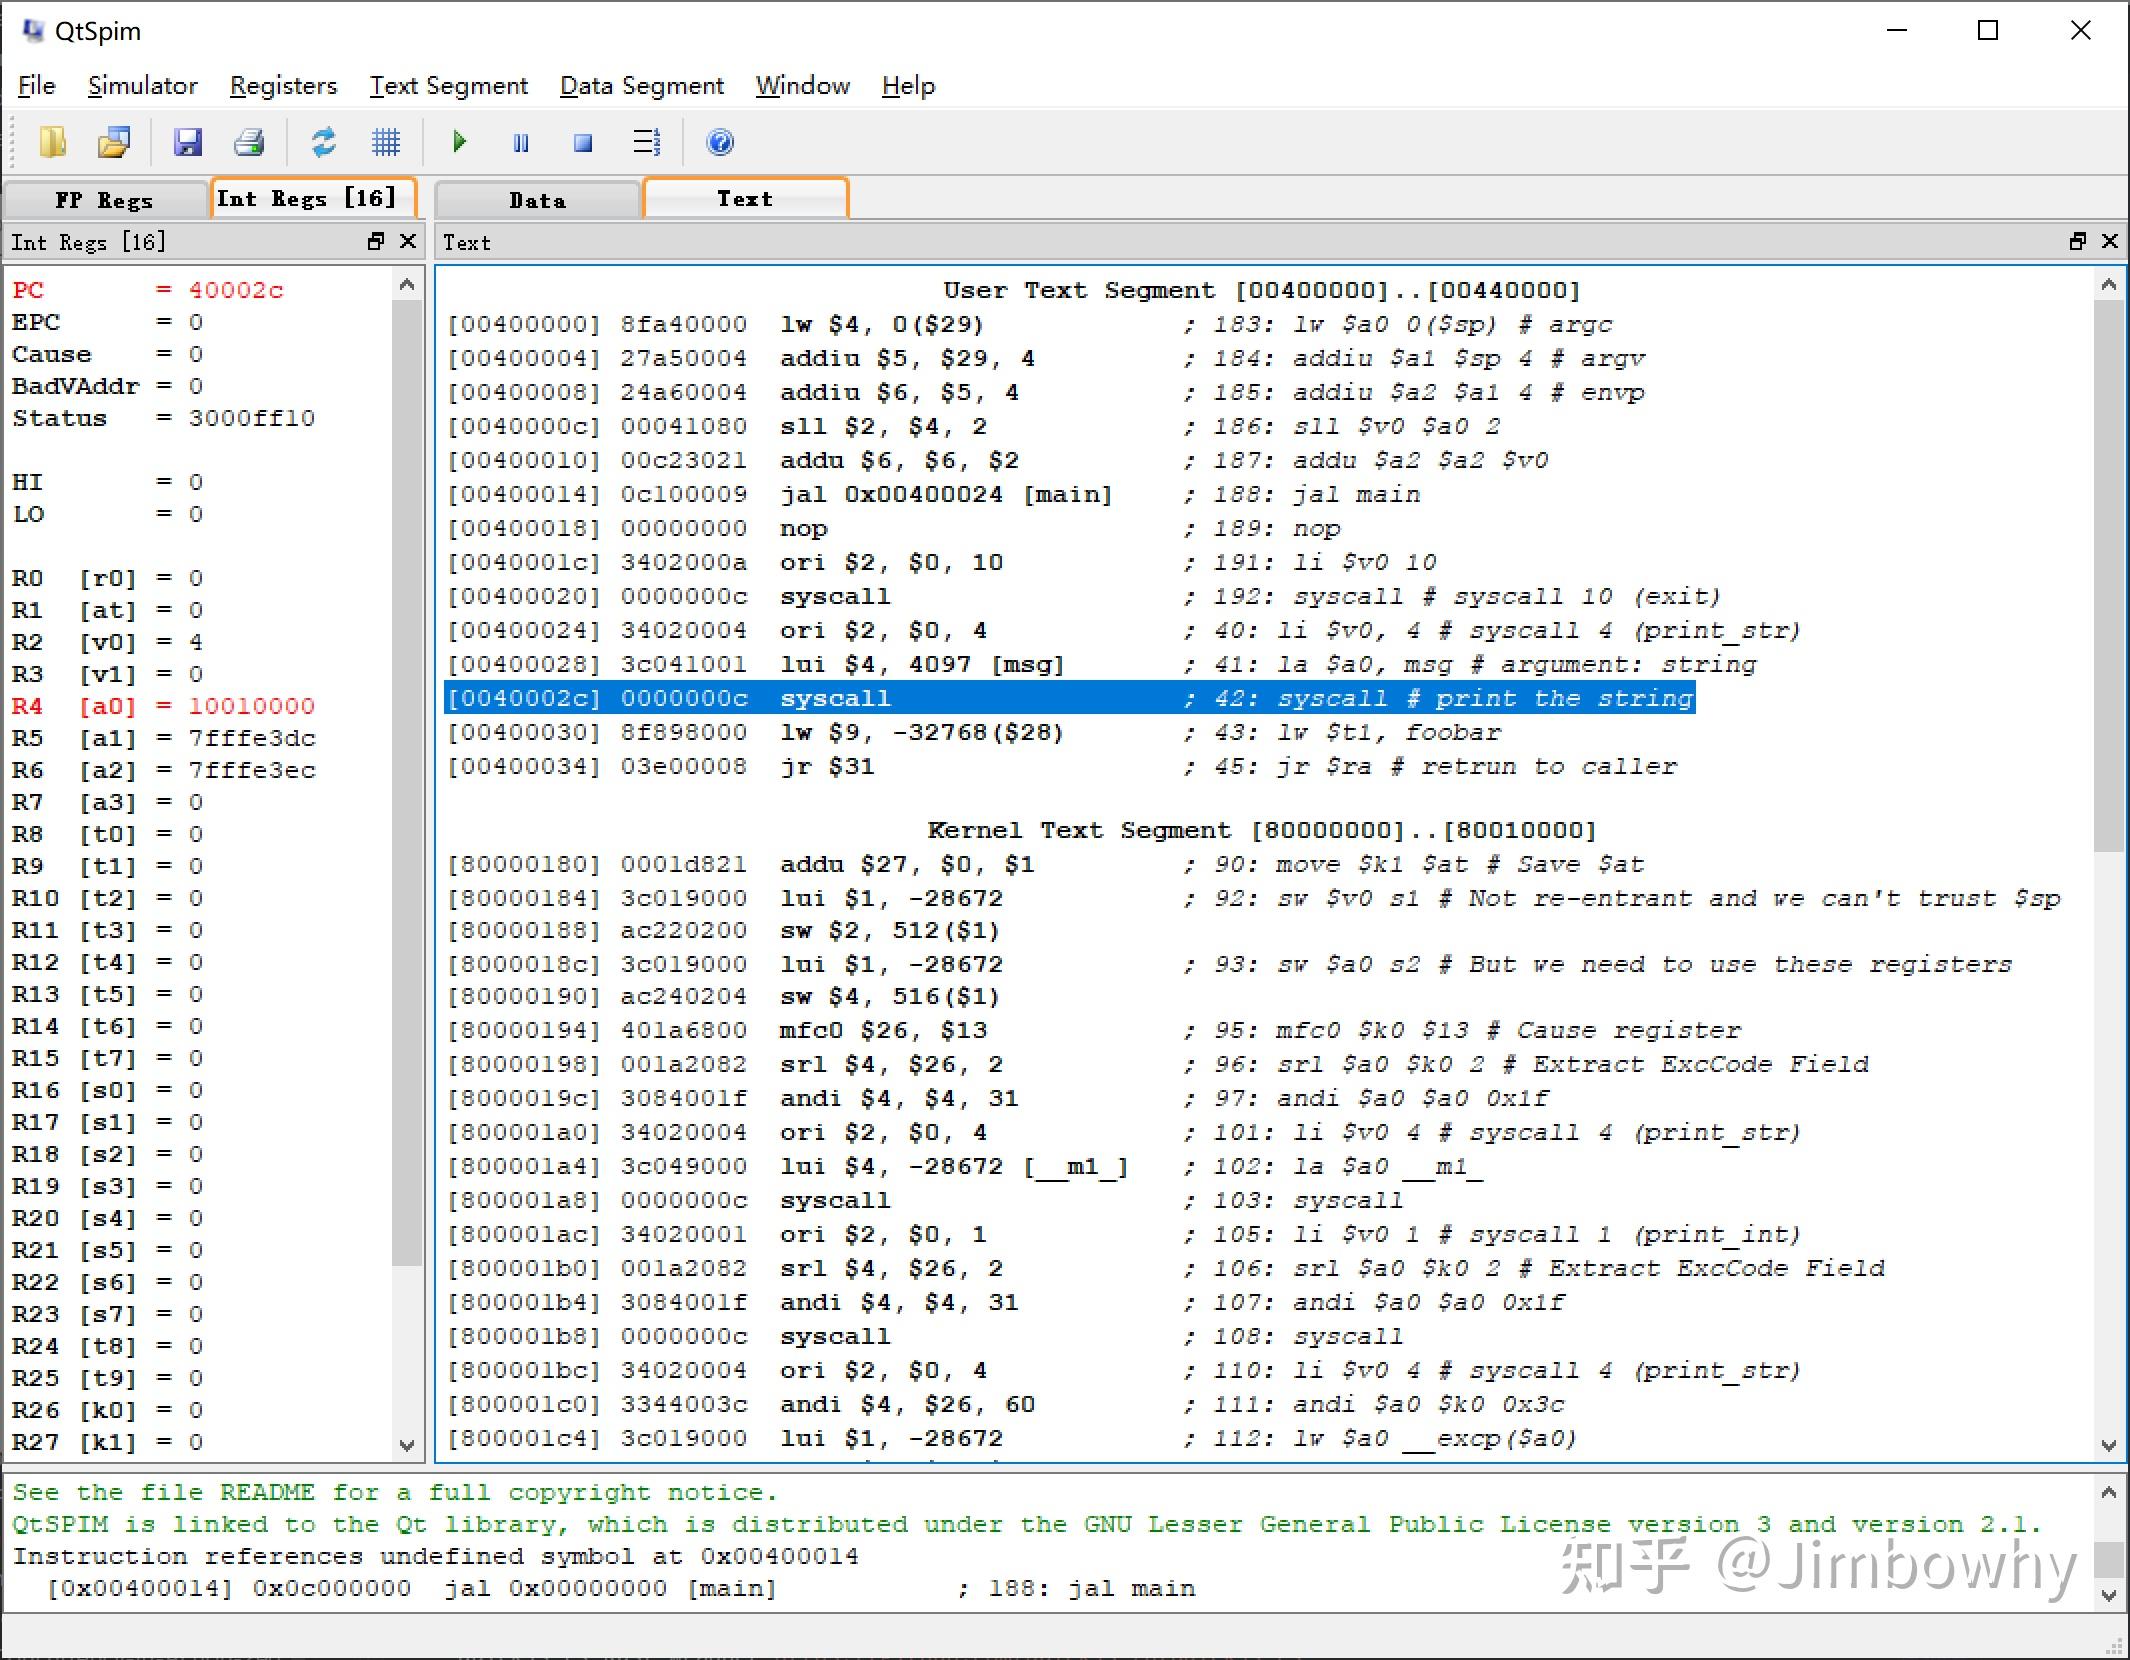Save log file using floppy icon
This screenshot has width=2130, height=1660.
pyautogui.click(x=187, y=142)
